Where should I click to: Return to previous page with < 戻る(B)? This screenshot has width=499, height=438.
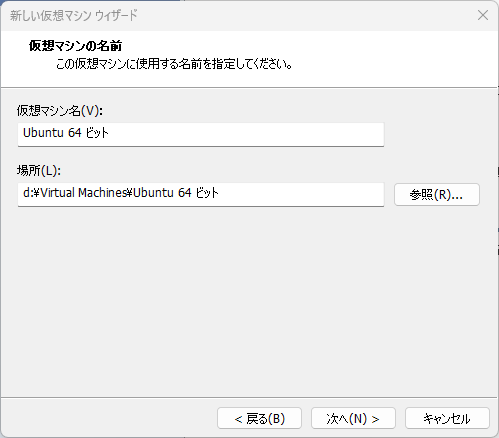(x=259, y=418)
